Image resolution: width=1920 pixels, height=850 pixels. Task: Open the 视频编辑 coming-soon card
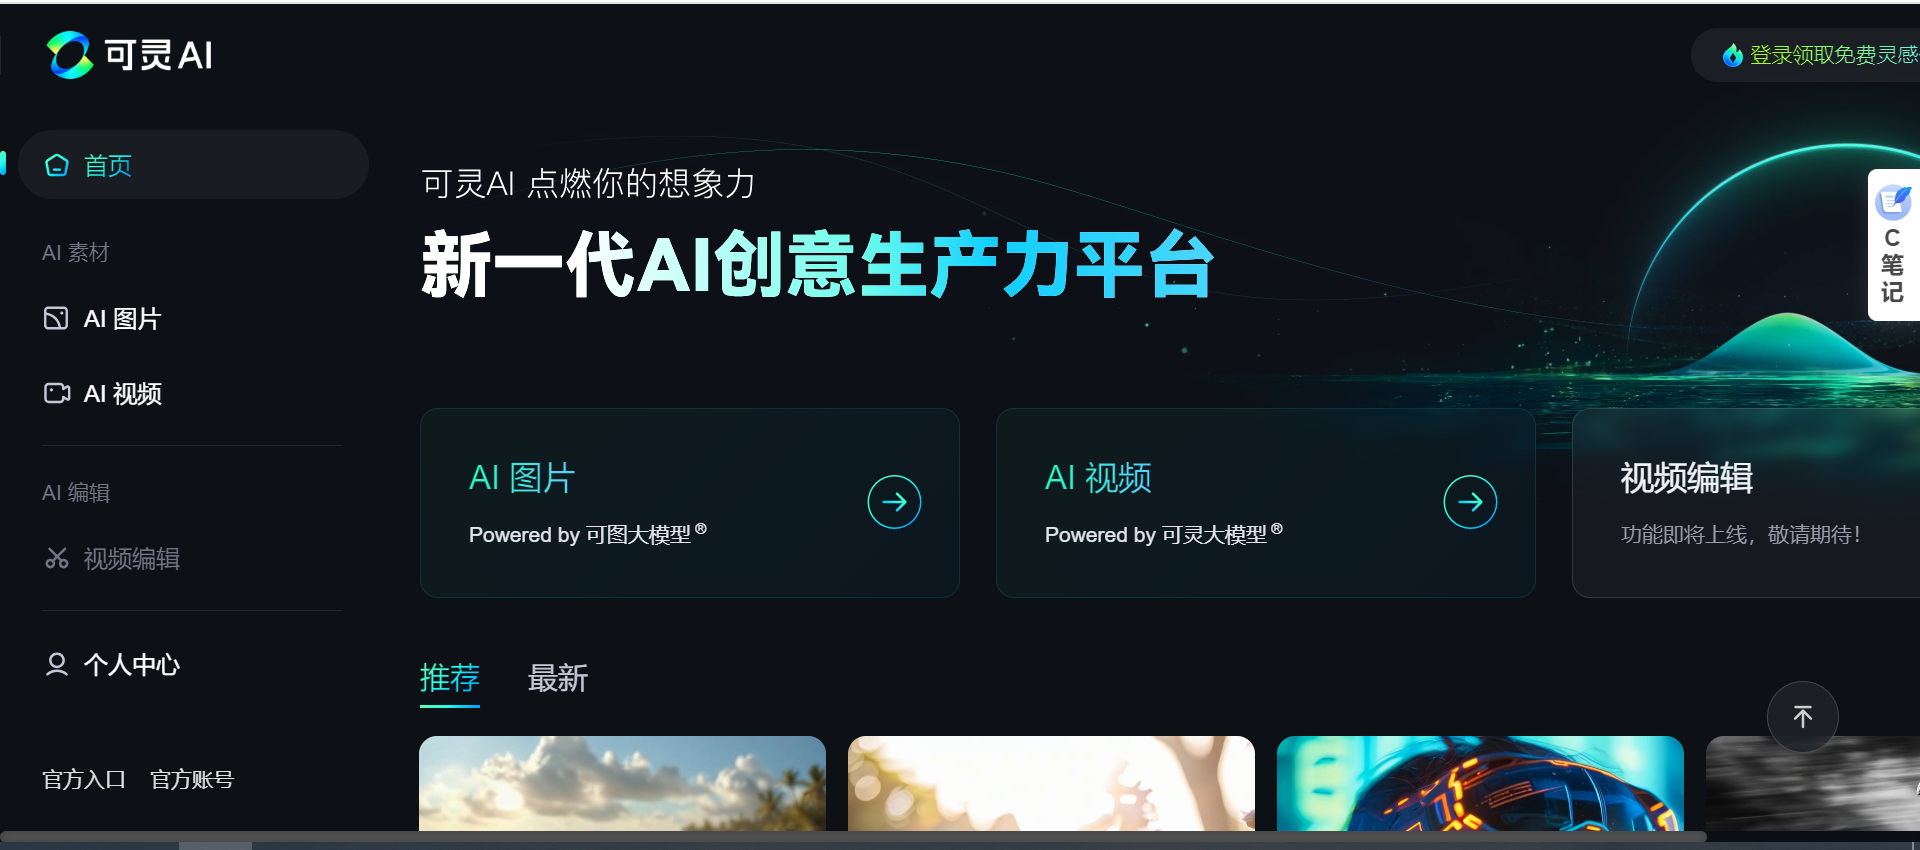pyautogui.click(x=1746, y=503)
